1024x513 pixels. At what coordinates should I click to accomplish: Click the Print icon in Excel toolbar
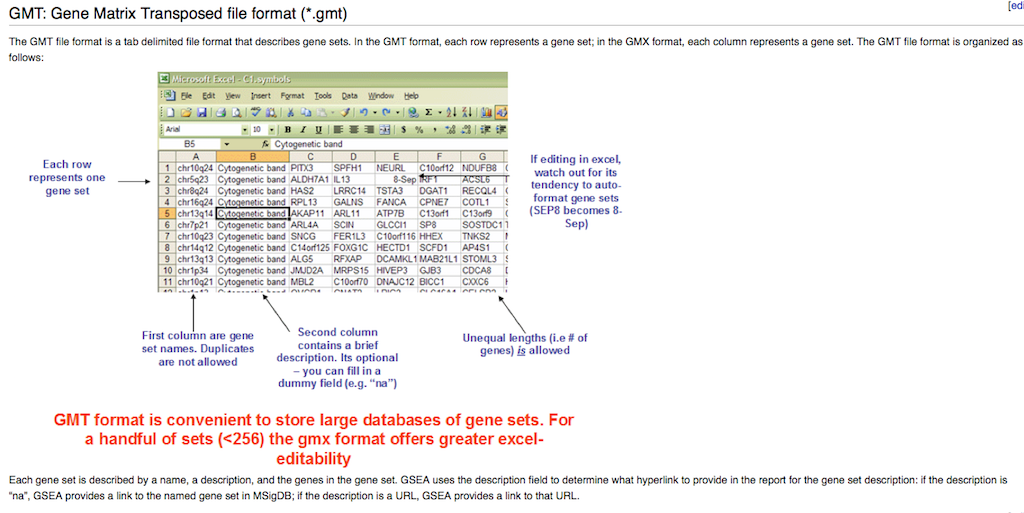[221, 113]
